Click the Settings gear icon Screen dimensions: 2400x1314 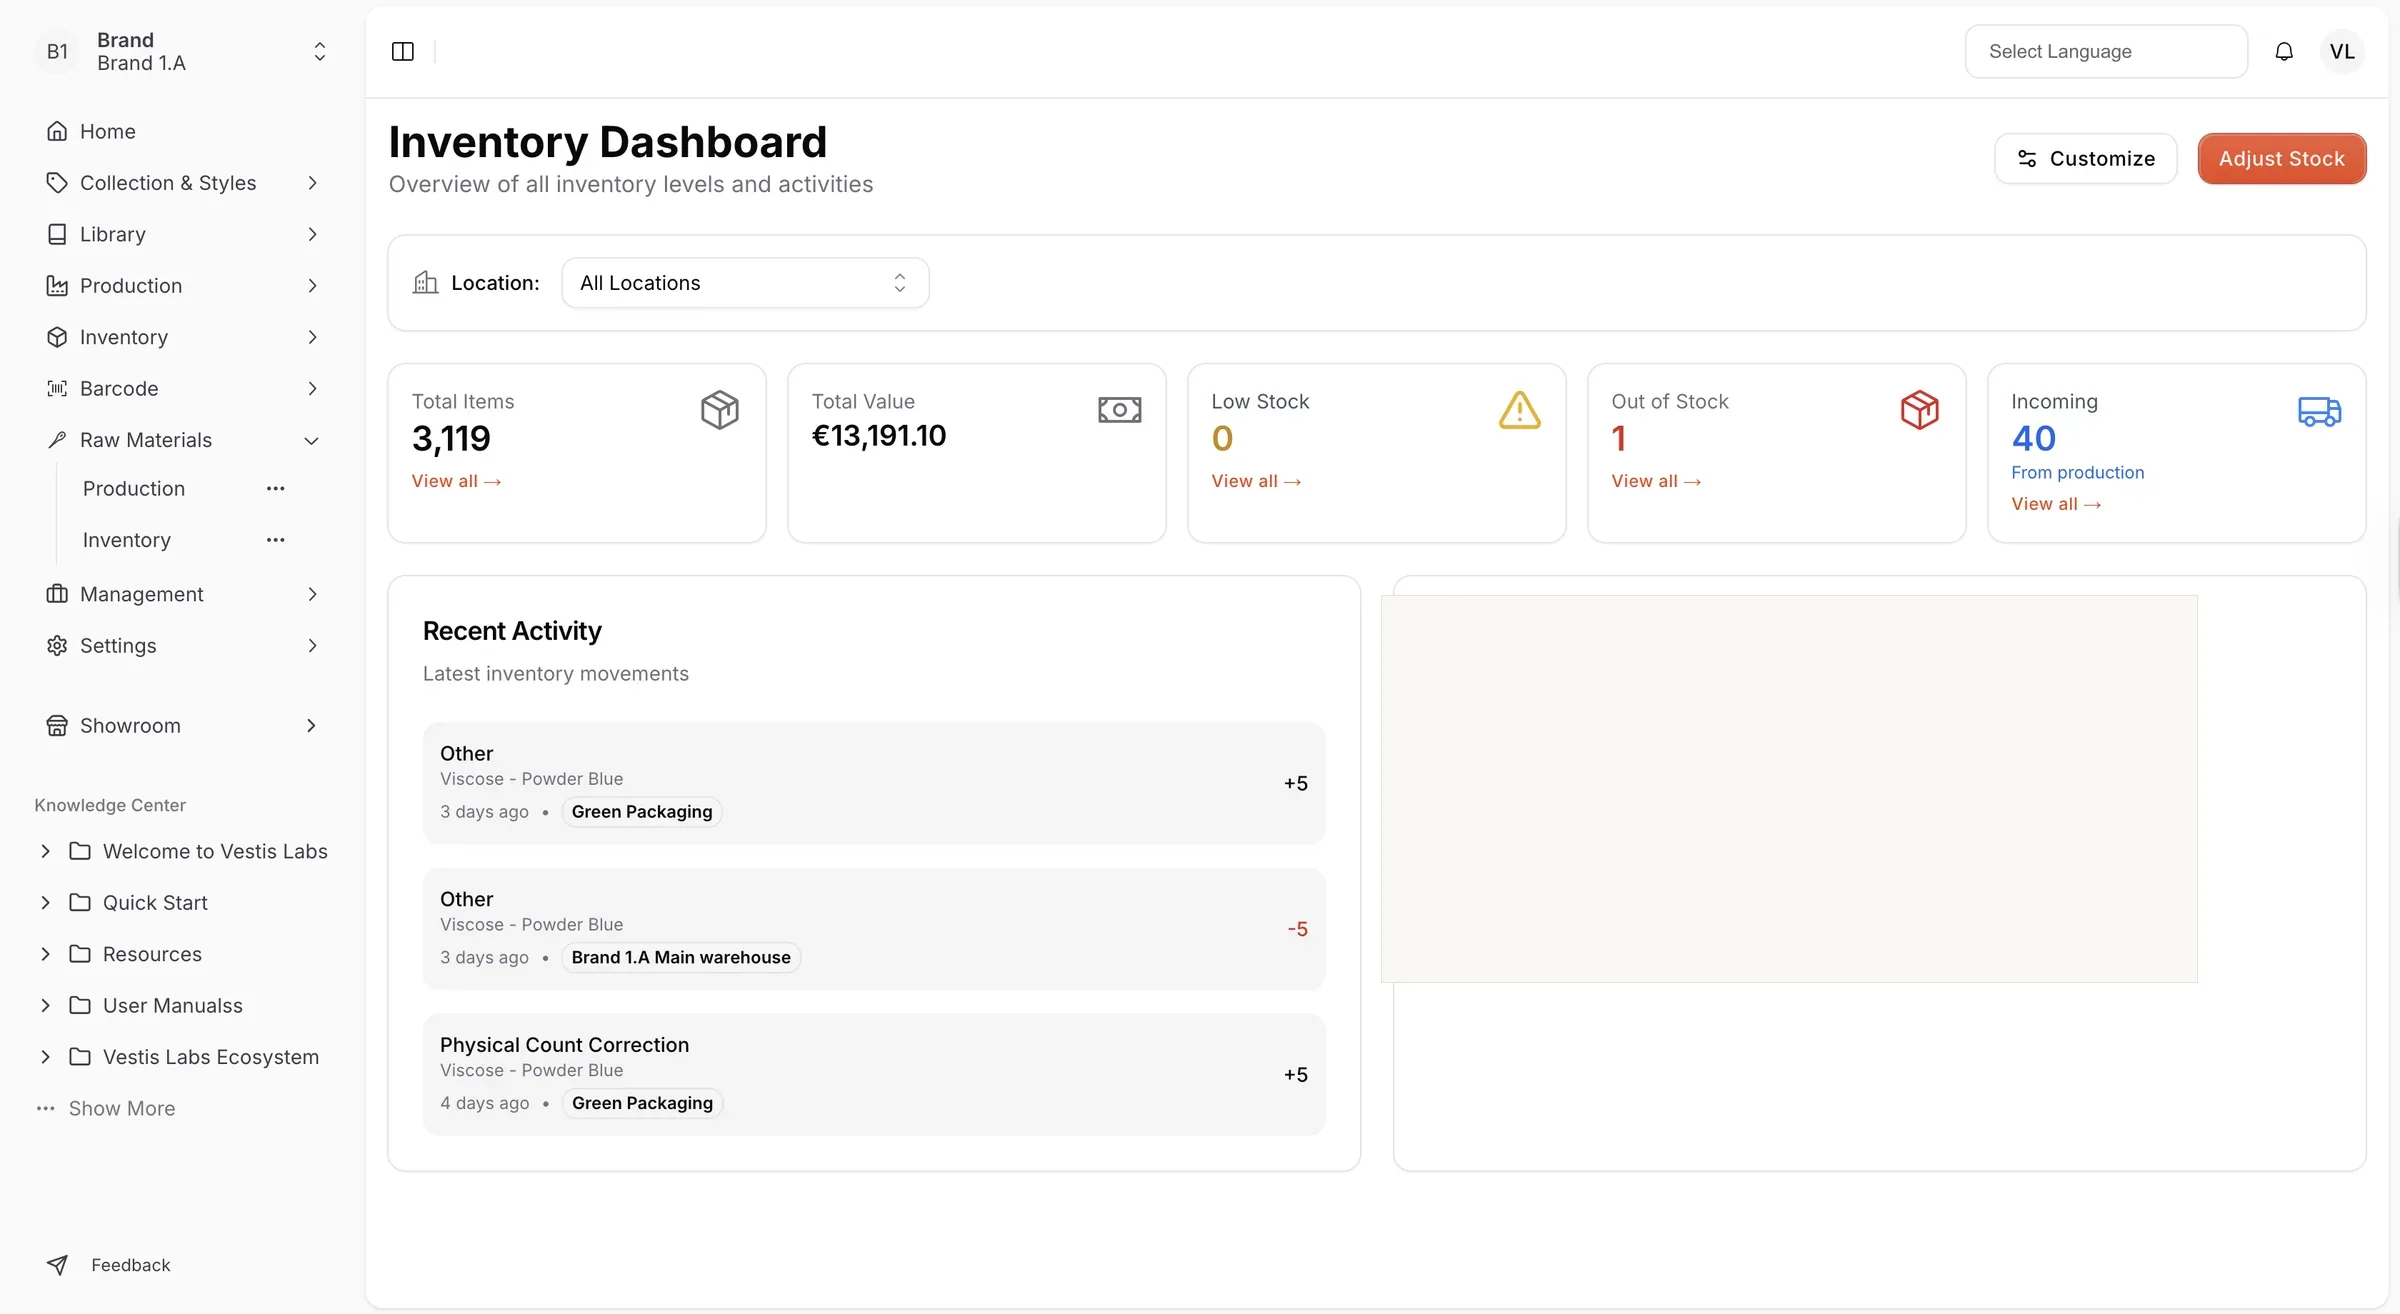pyautogui.click(x=57, y=645)
